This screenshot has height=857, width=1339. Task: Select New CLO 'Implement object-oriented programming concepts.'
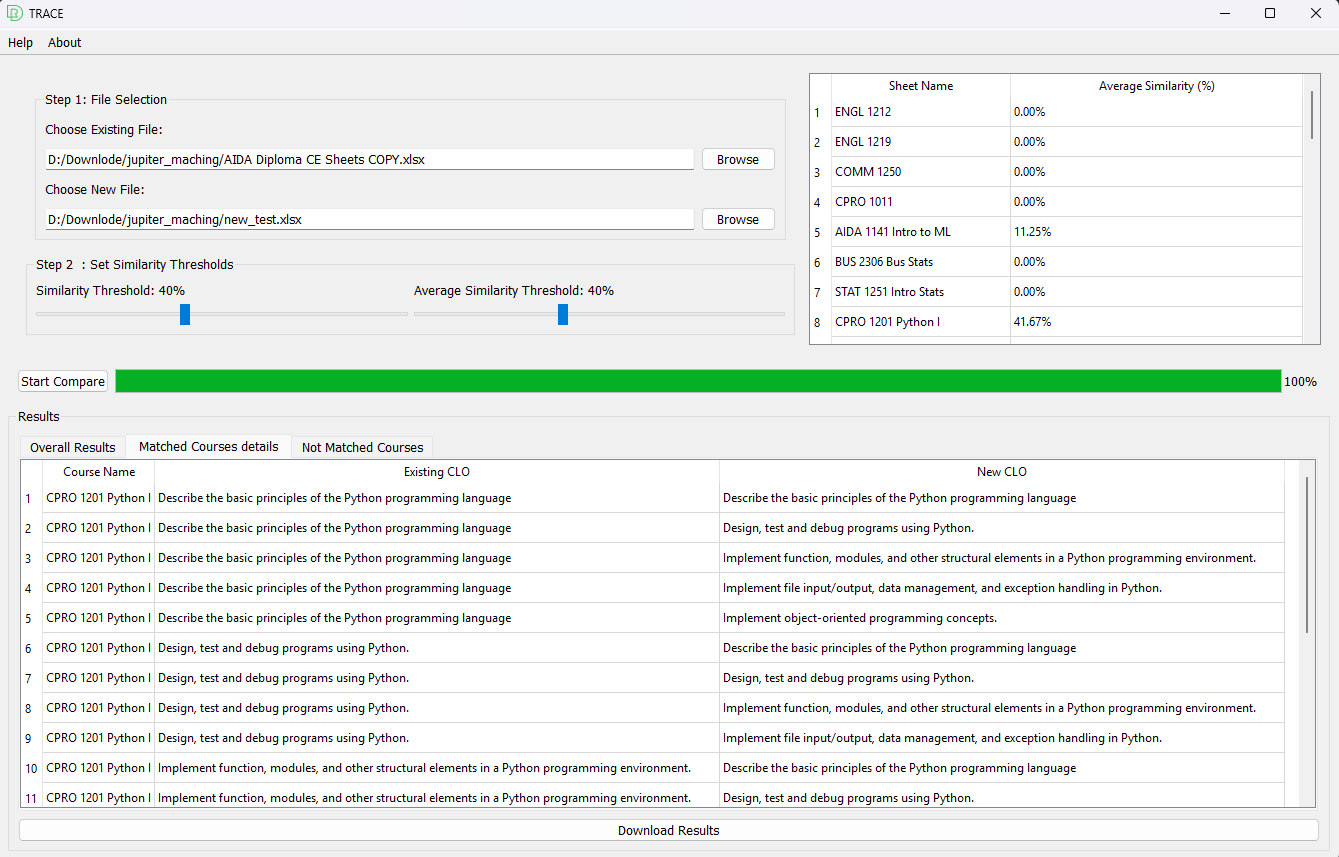tap(1002, 618)
